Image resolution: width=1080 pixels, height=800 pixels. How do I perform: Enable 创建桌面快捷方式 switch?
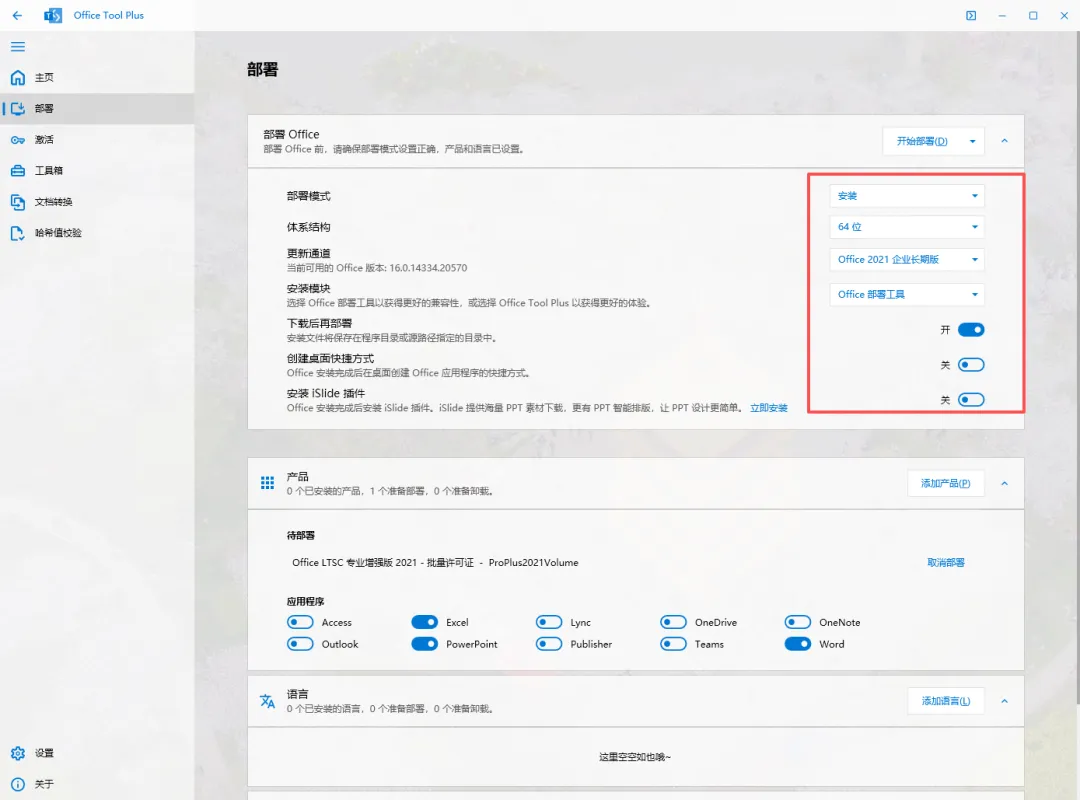(x=970, y=365)
